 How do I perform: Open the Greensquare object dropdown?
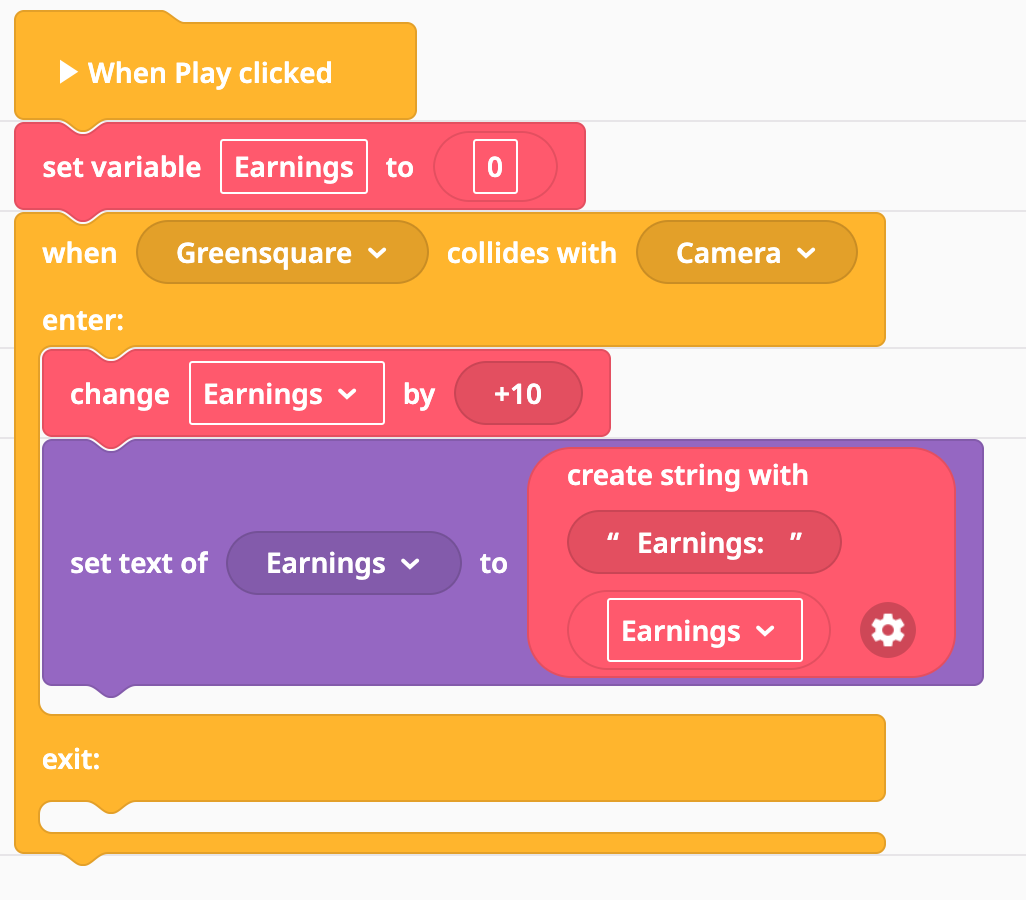pos(282,253)
